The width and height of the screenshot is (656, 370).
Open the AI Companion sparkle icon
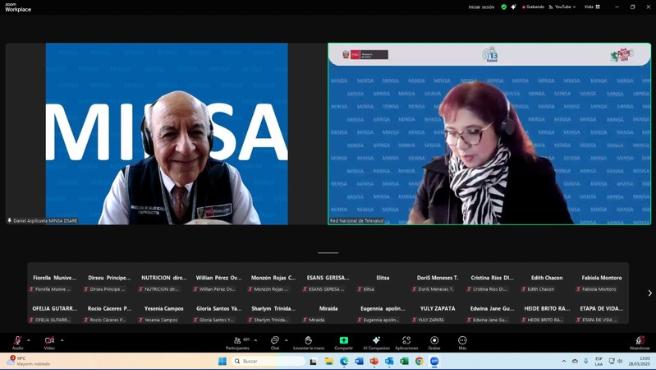376,340
